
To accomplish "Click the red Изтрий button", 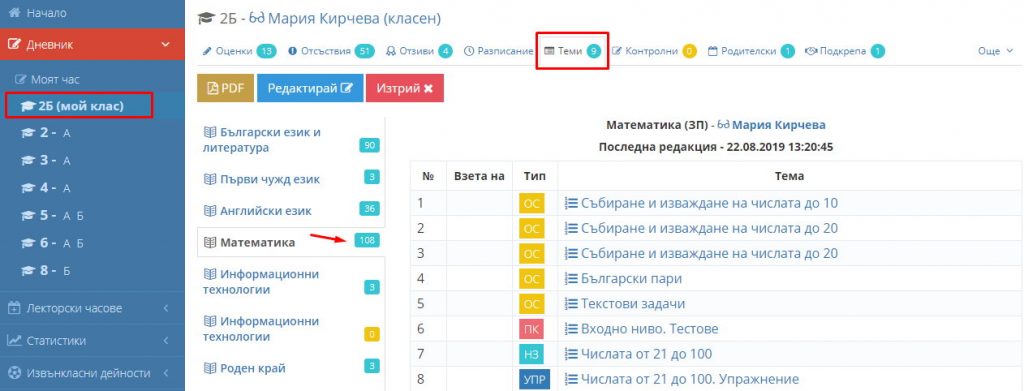I will coord(404,88).
